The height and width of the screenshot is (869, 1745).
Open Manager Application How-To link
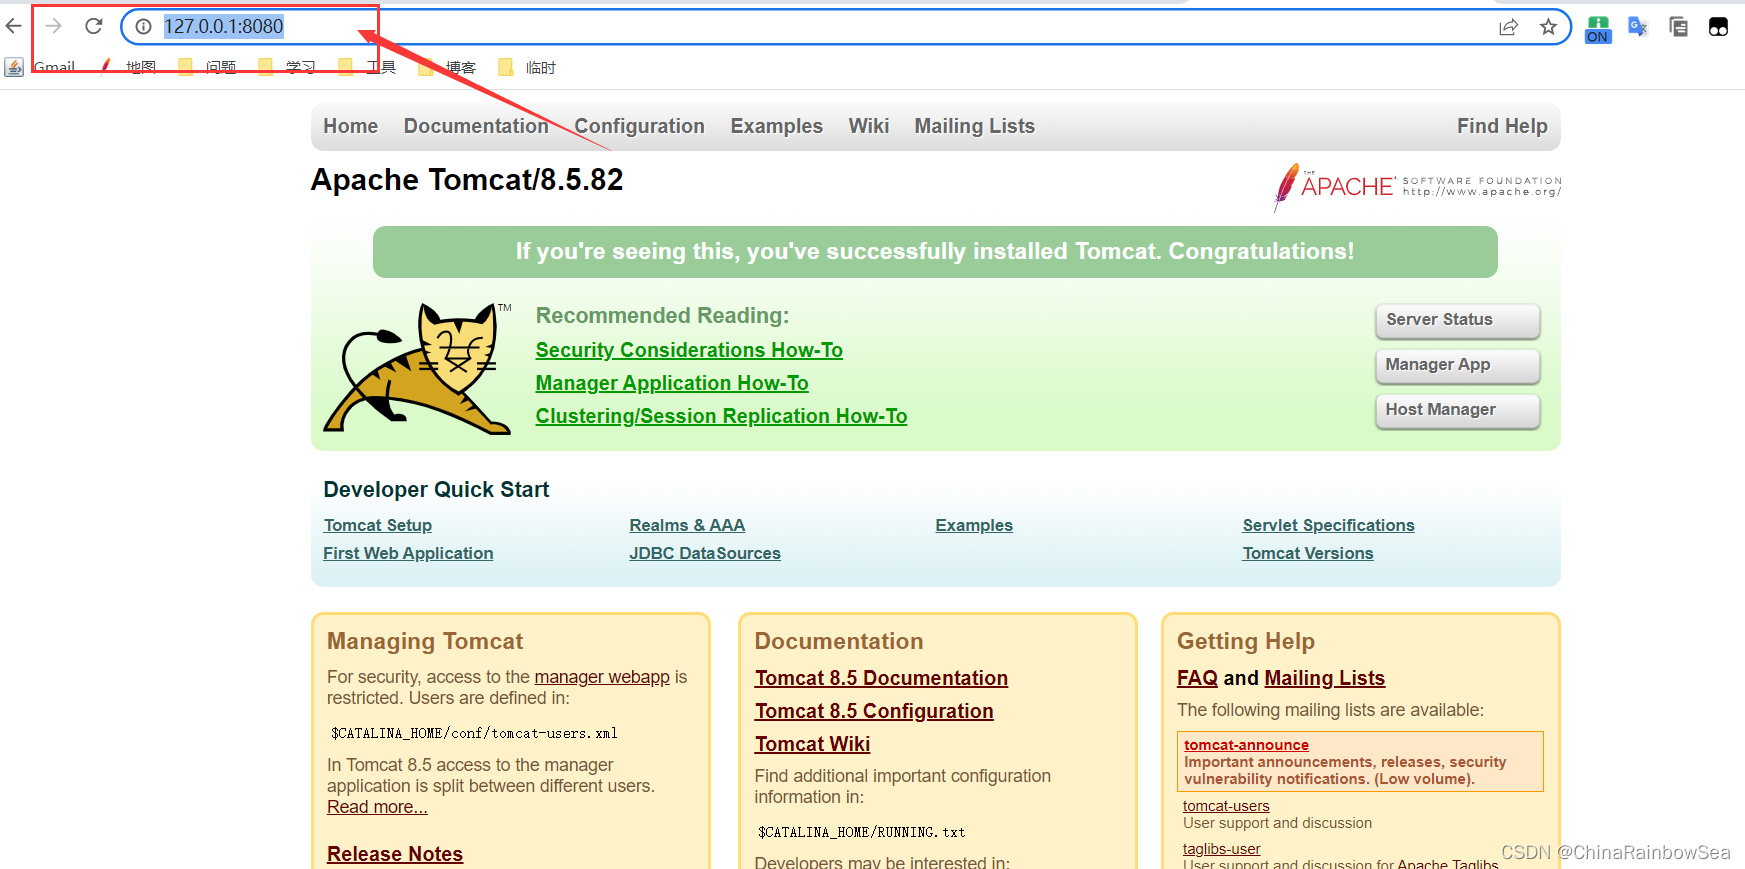(x=672, y=383)
